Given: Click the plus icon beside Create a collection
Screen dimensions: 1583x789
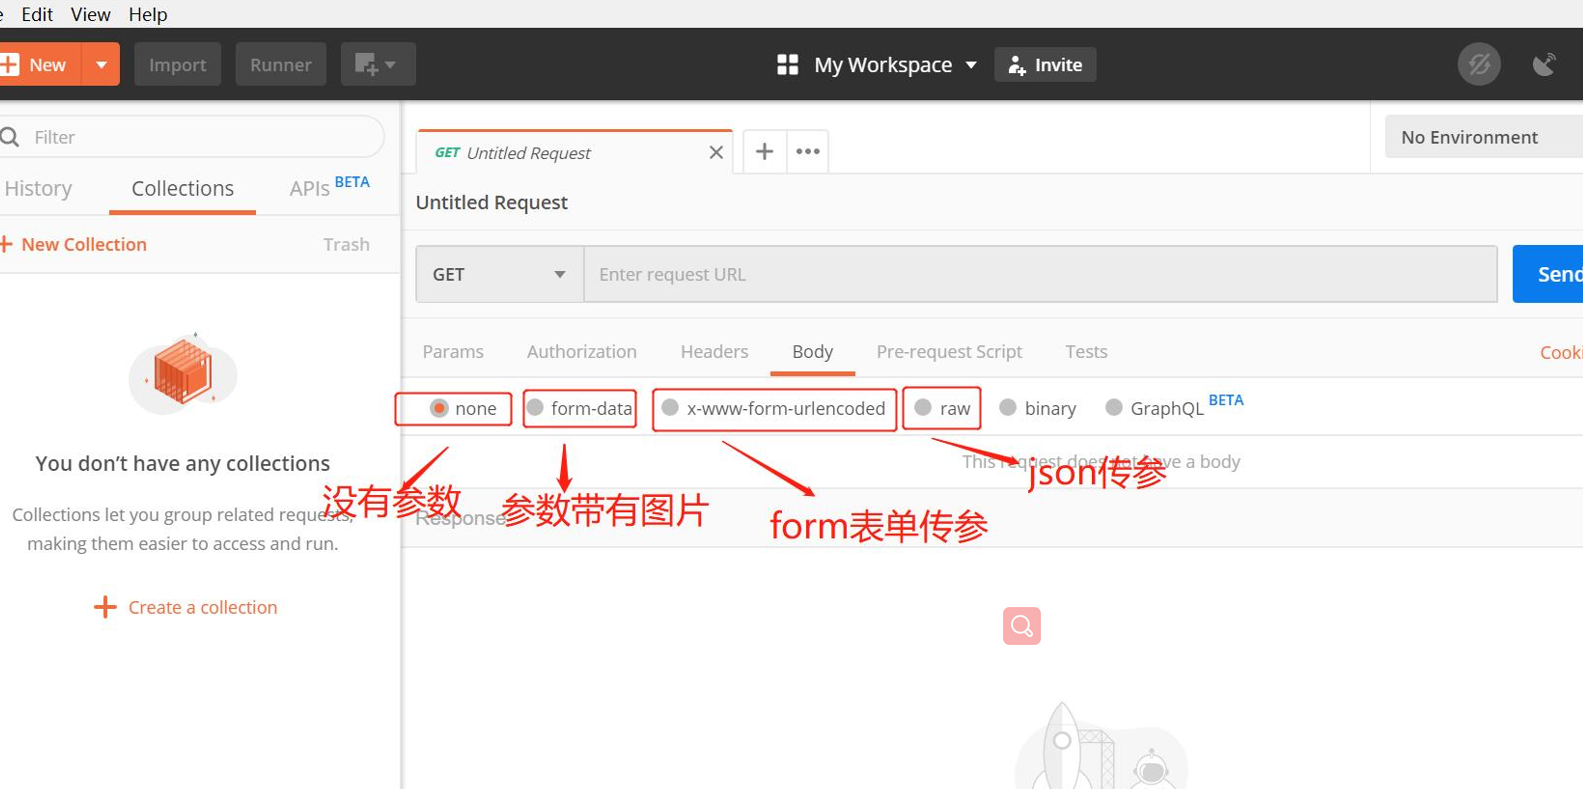Looking at the screenshot, I should point(105,607).
